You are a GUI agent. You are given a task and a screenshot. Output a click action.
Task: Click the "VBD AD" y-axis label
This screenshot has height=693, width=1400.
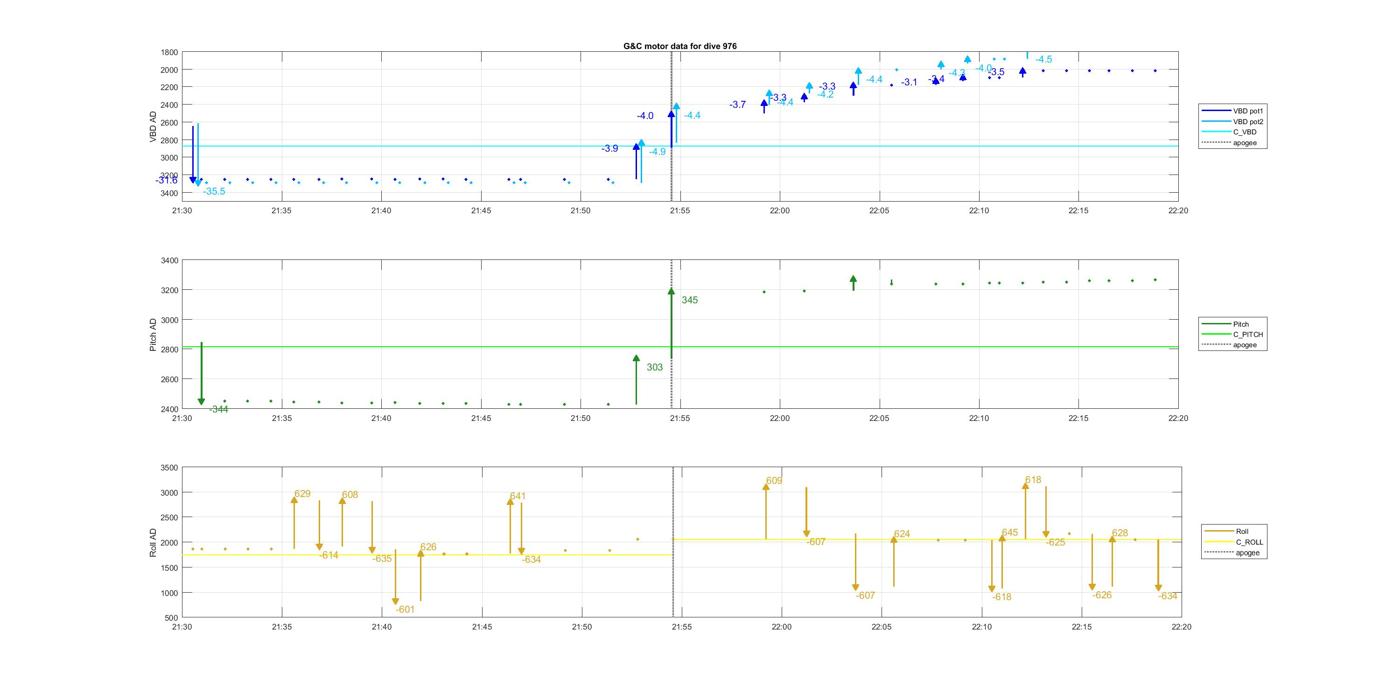point(154,127)
